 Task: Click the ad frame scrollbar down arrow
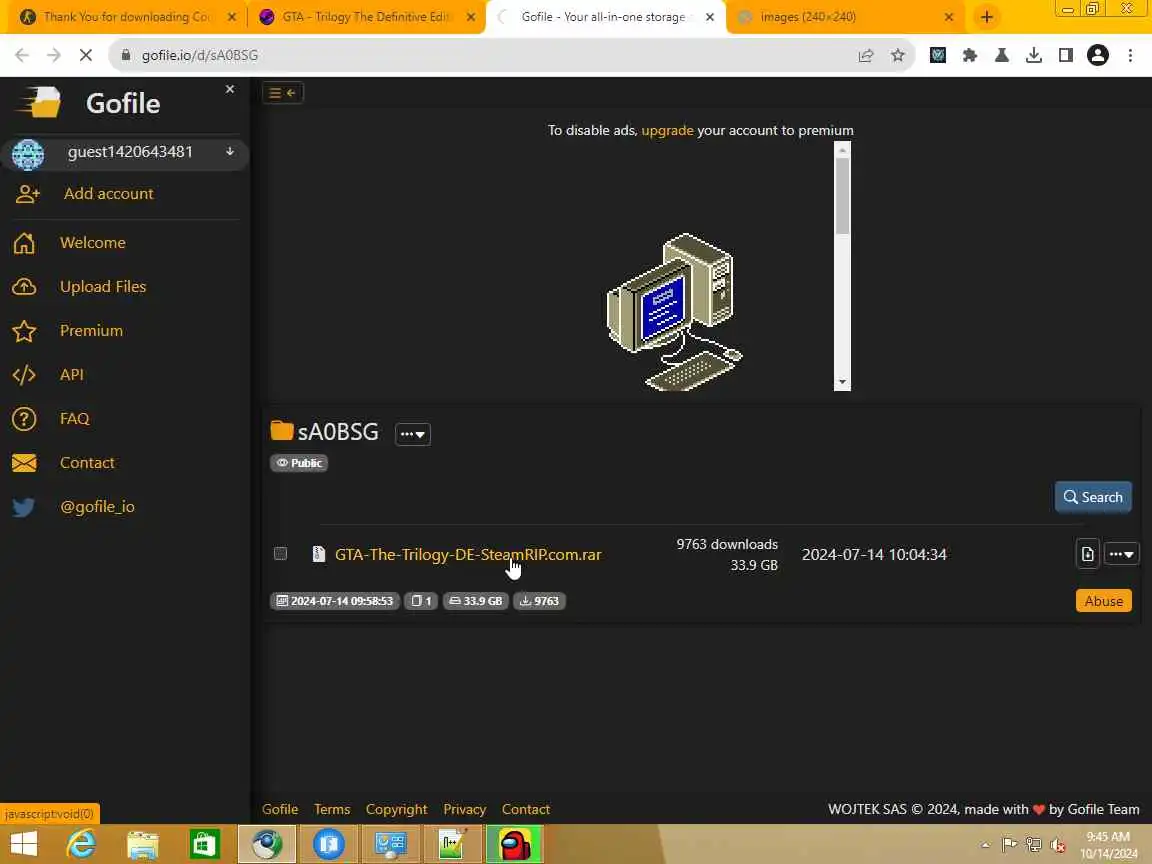pos(842,383)
